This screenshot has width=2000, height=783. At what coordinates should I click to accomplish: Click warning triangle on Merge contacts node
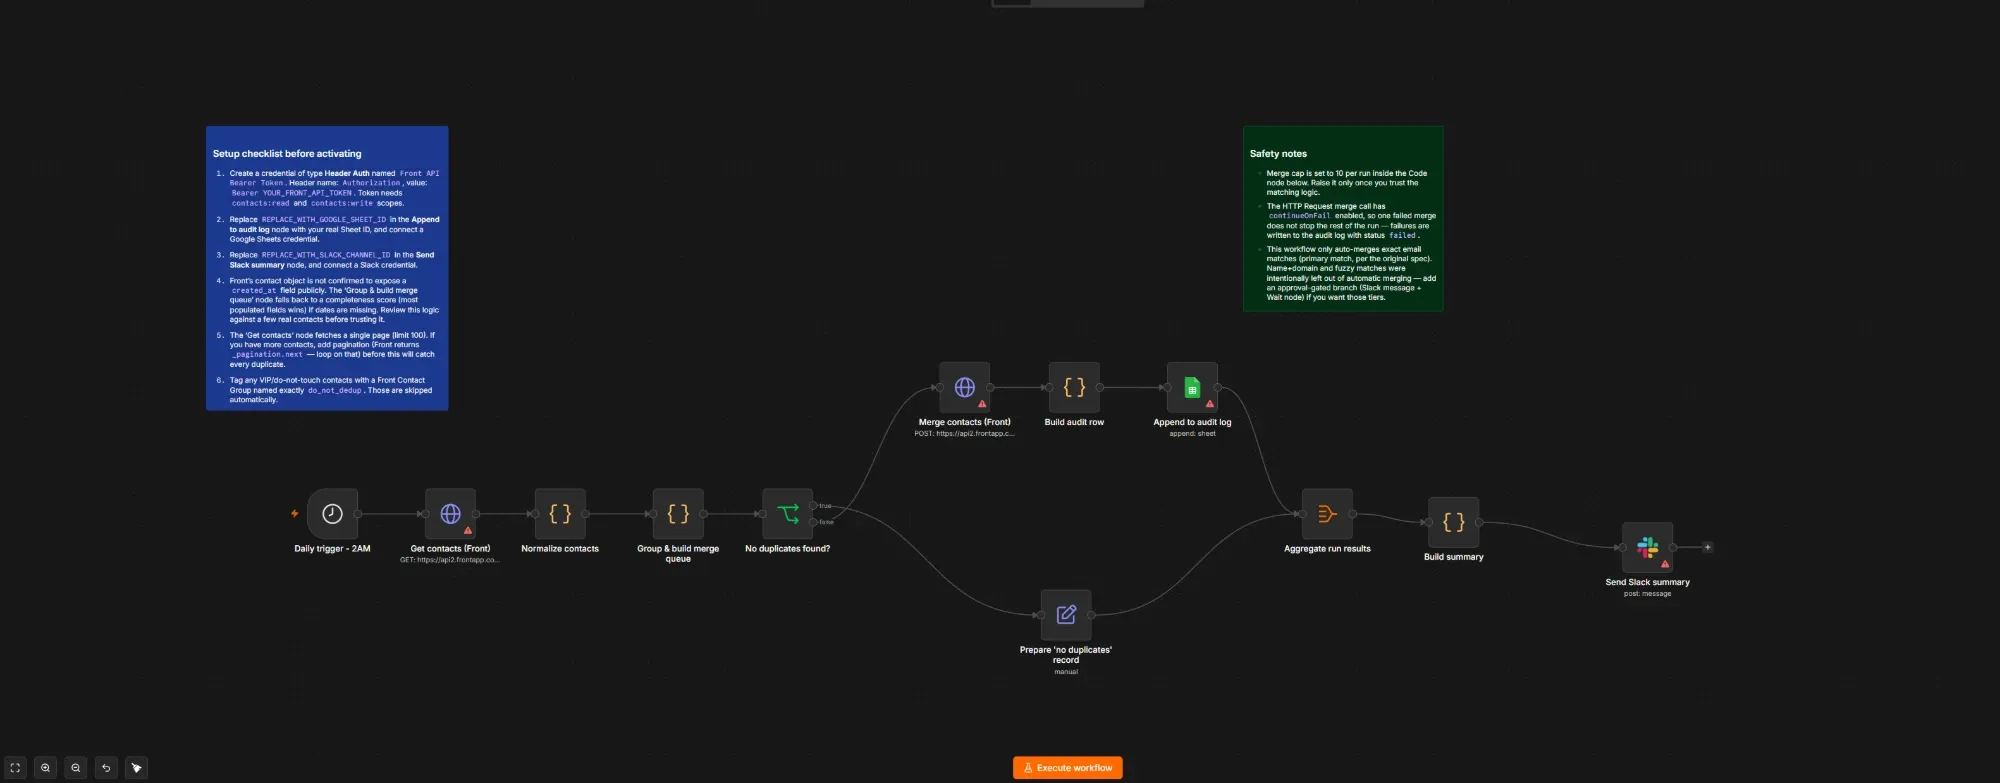coord(982,404)
